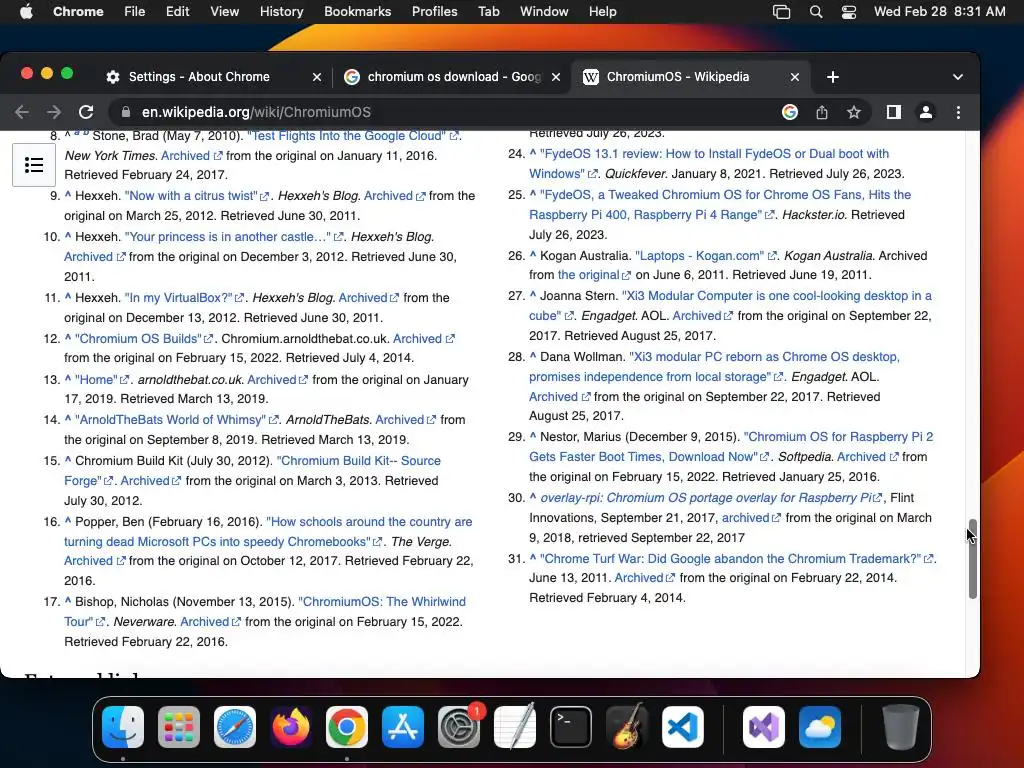Open new tab with plus button
Viewport: 1024px width, 768px height.
(833, 77)
